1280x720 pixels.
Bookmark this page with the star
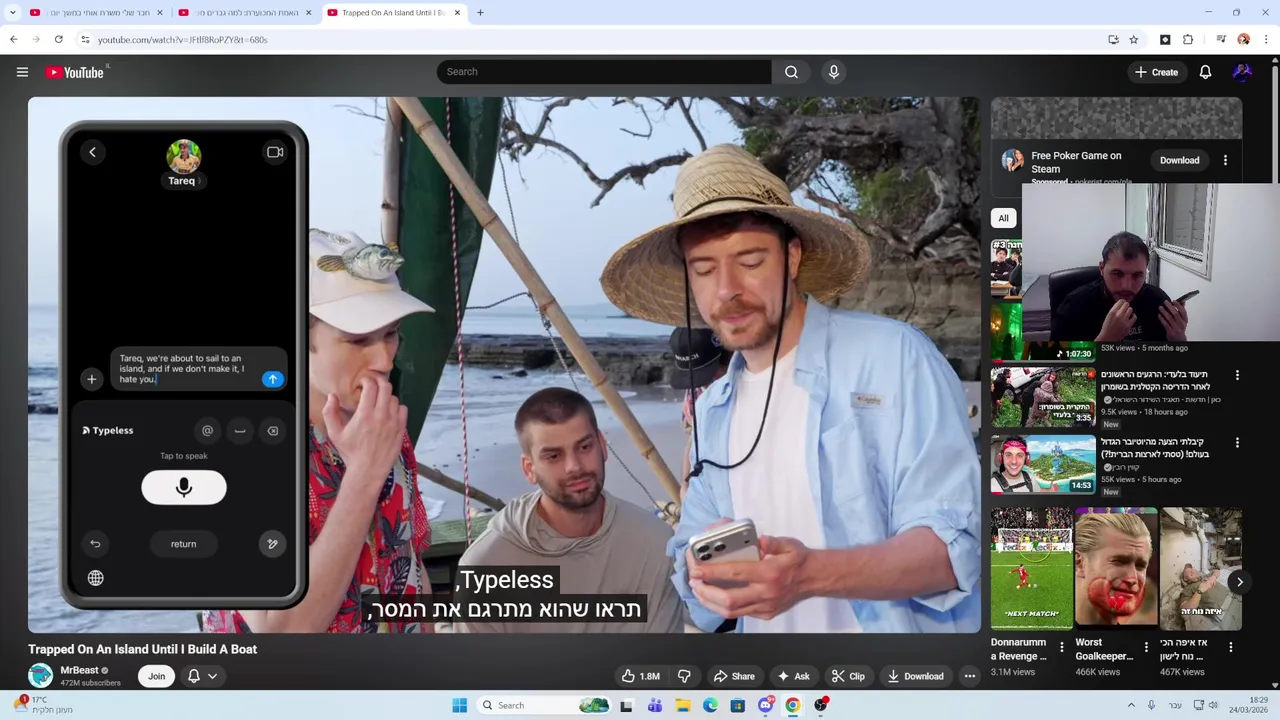tap(1134, 39)
